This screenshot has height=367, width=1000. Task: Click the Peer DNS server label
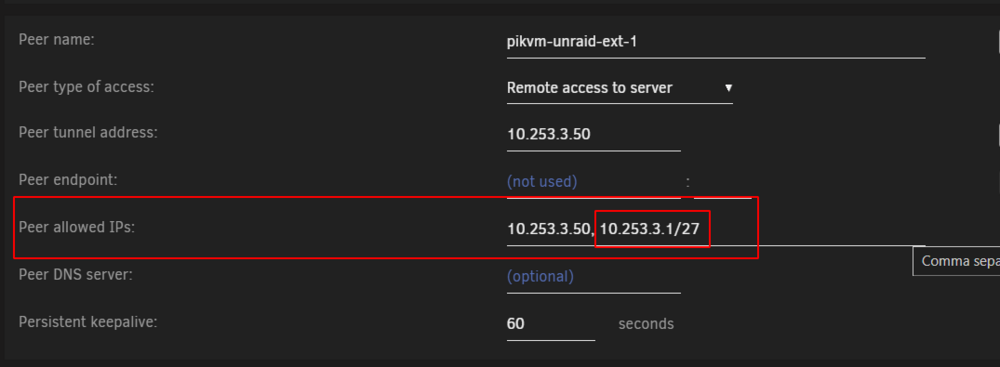point(75,275)
